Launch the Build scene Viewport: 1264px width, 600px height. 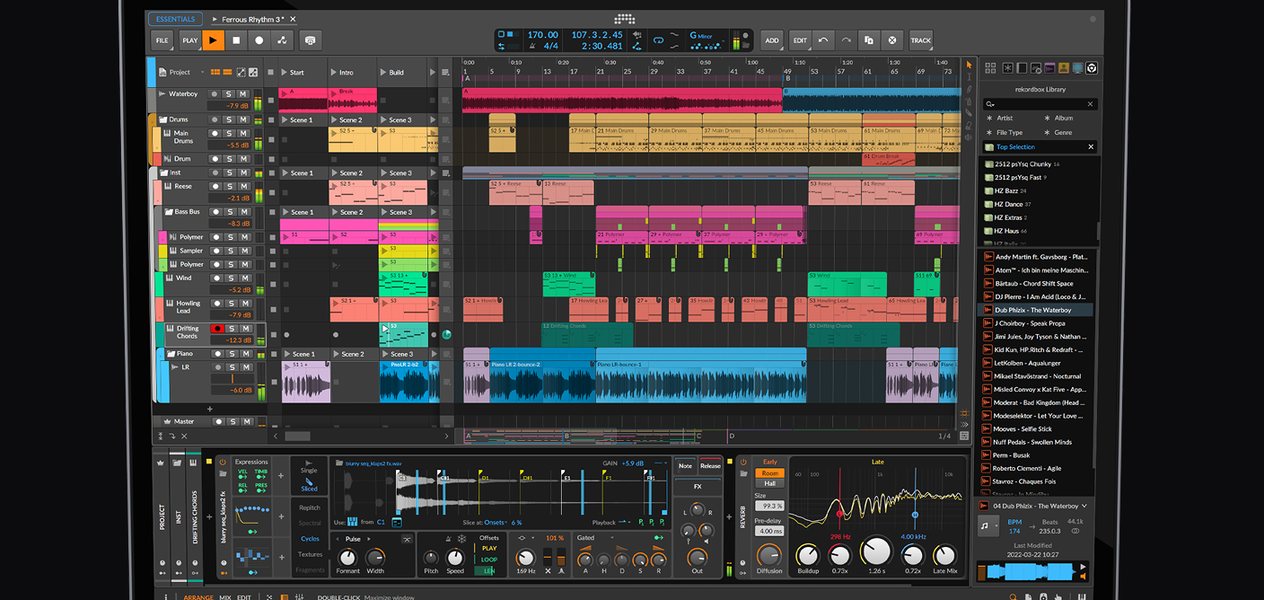point(383,72)
